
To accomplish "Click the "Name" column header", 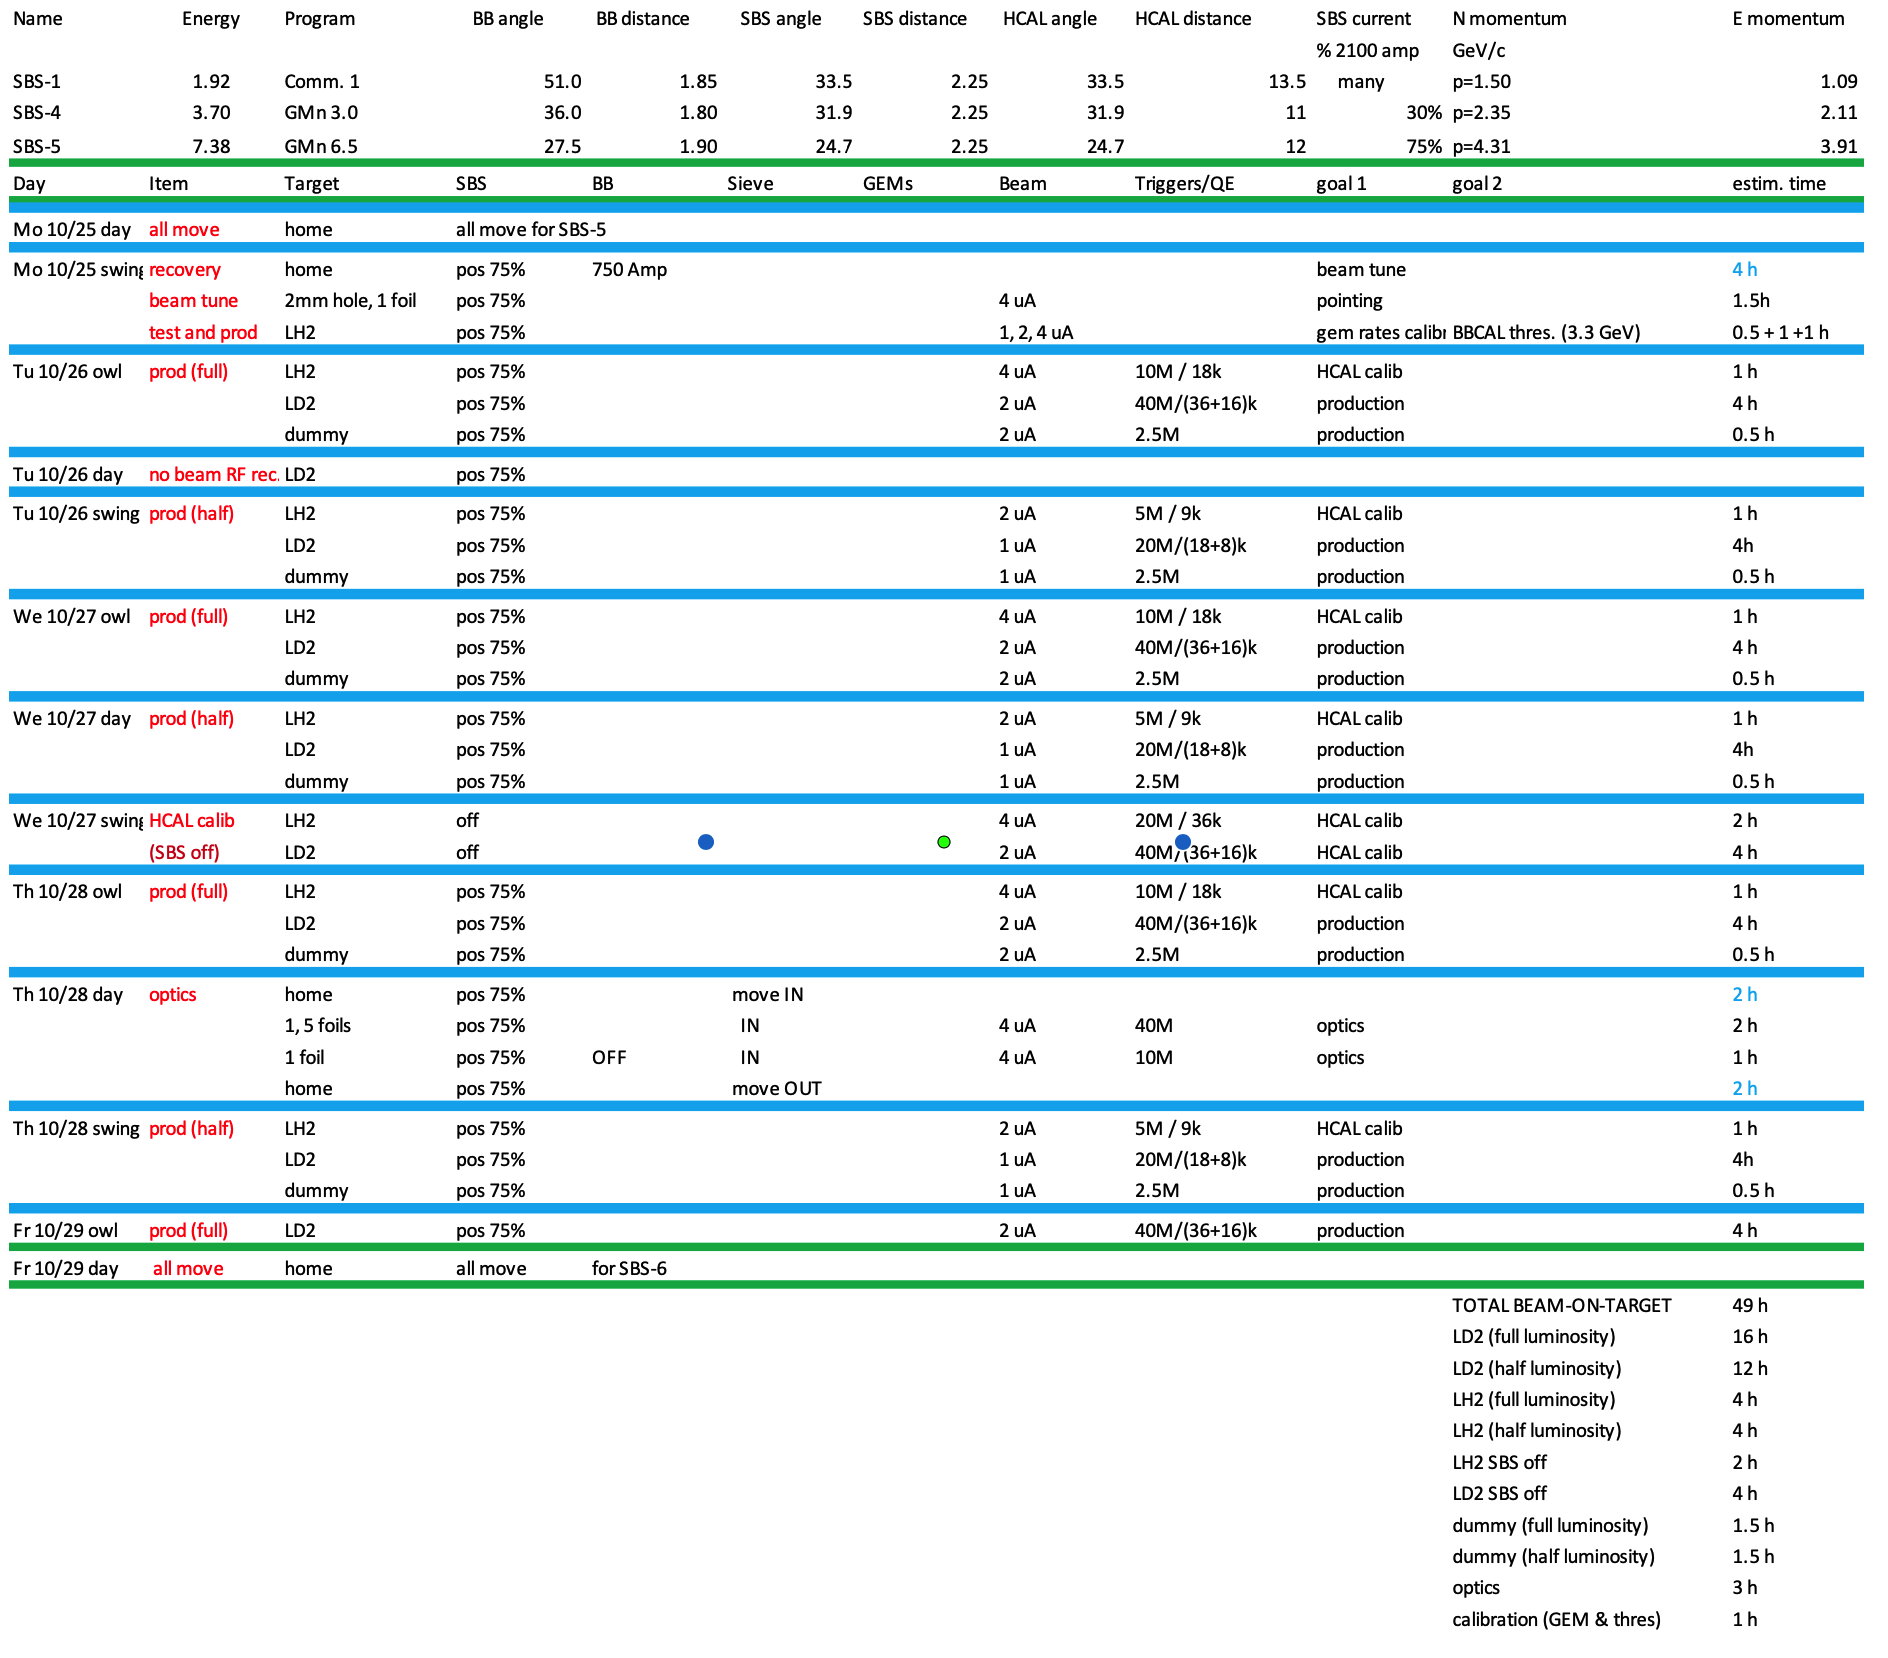I will click(x=38, y=19).
